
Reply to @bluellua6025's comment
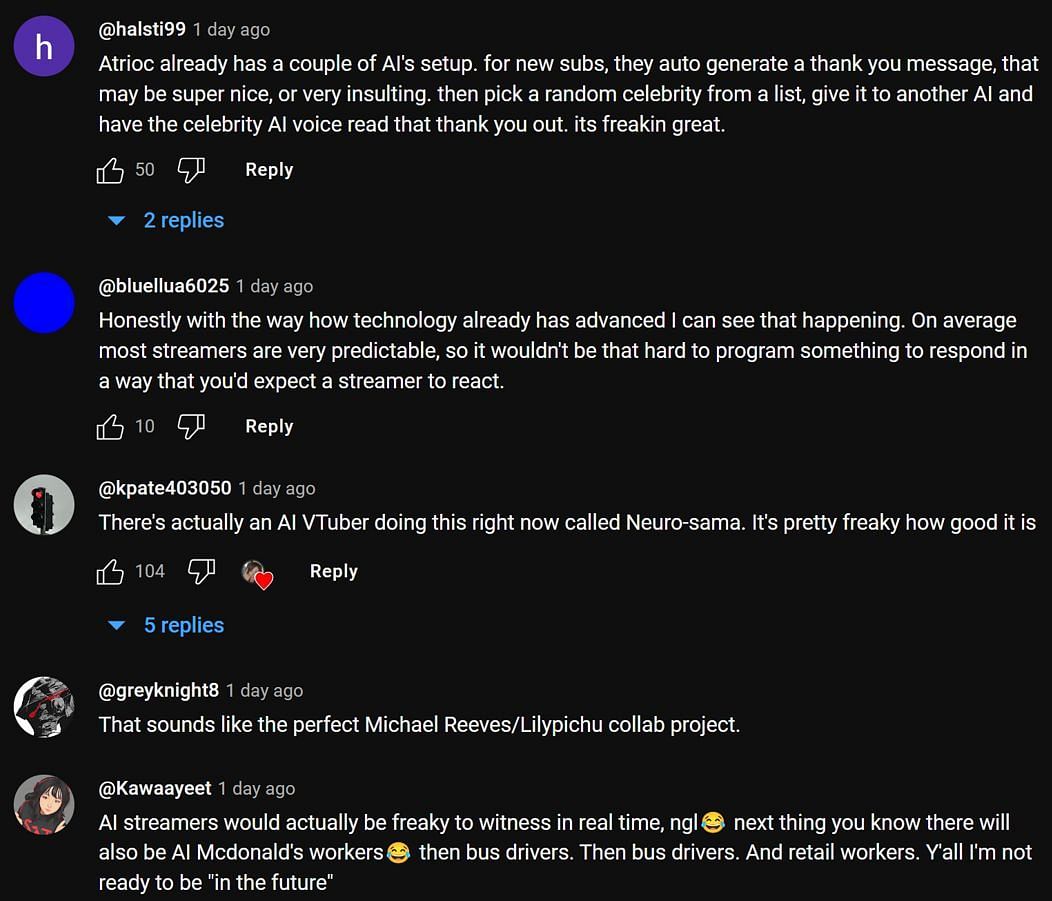(269, 427)
